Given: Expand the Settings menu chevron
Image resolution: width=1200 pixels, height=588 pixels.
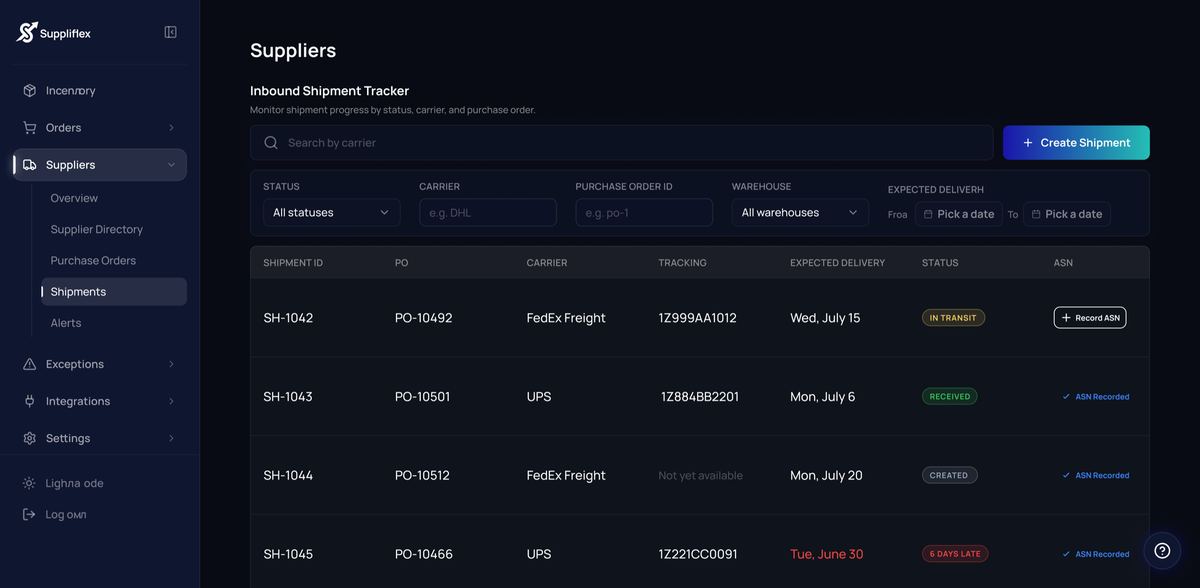Looking at the screenshot, I should [171, 438].
